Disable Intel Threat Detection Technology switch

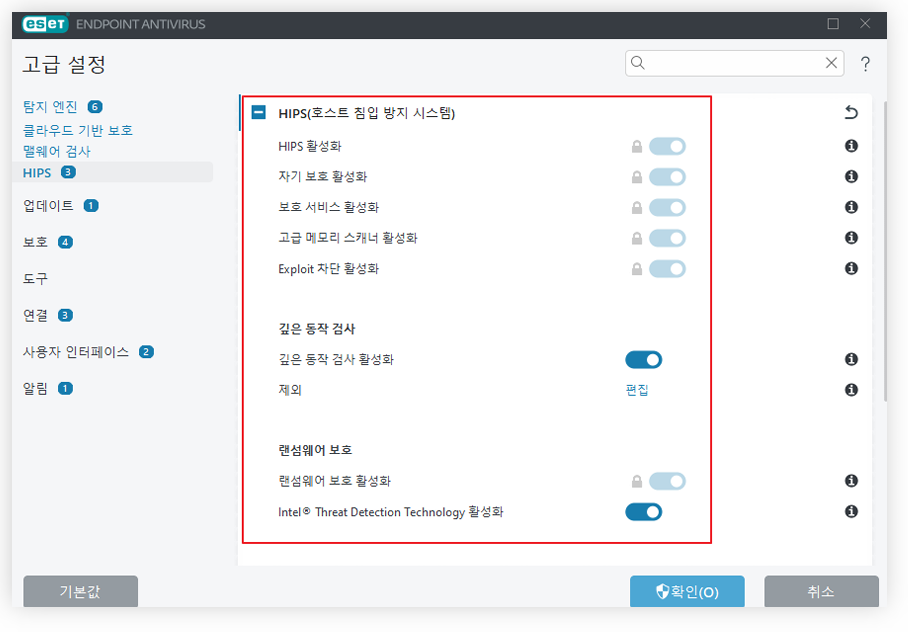click(643, 512)
